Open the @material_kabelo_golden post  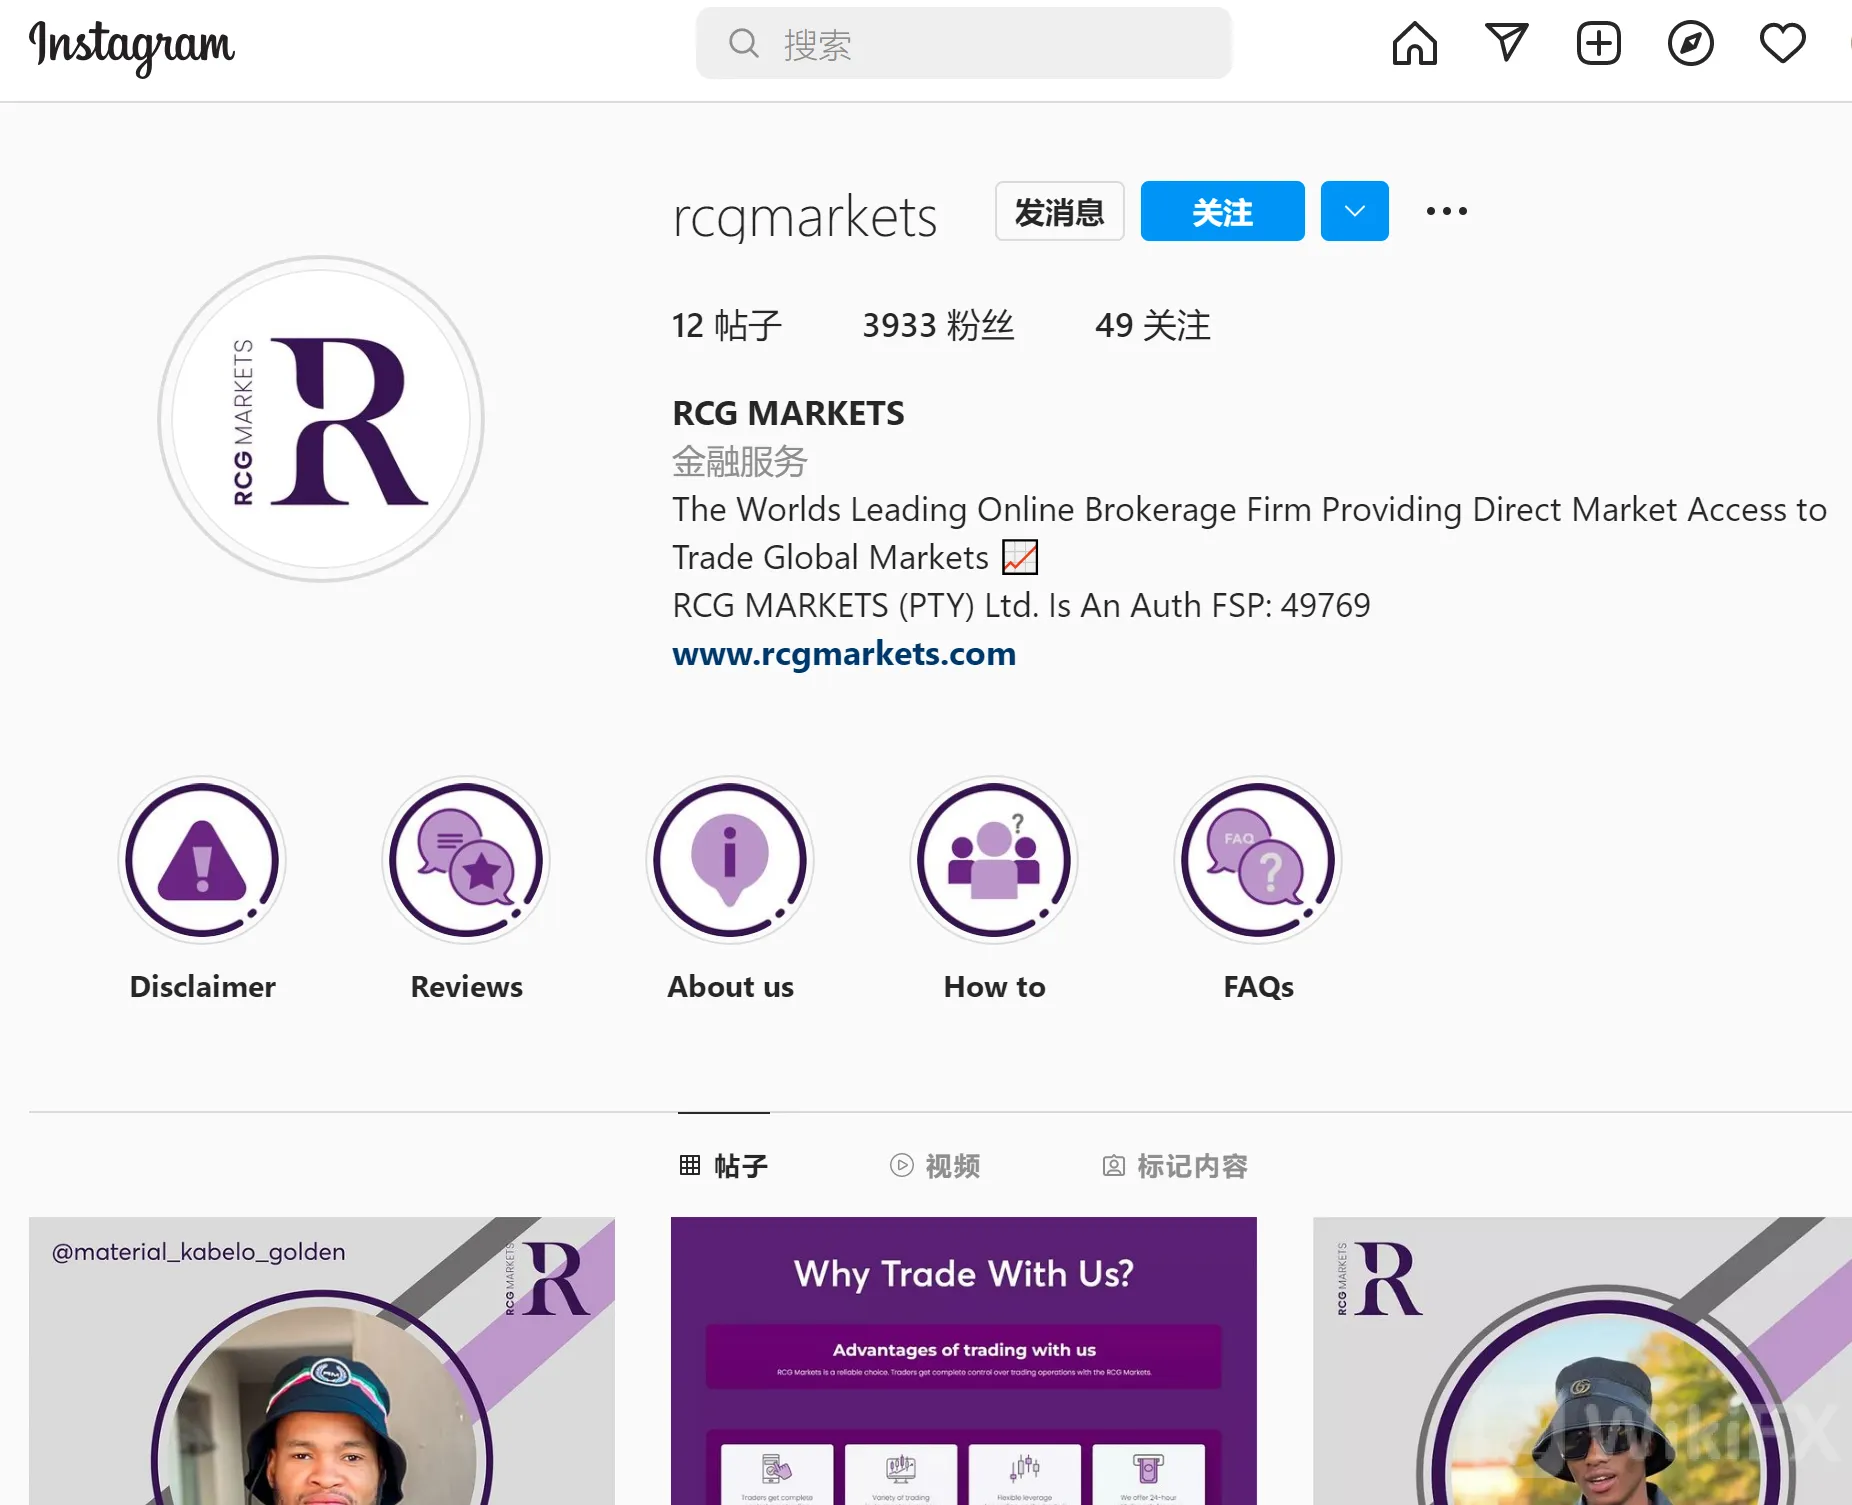pyautogui.click(x=322, y=1361)
